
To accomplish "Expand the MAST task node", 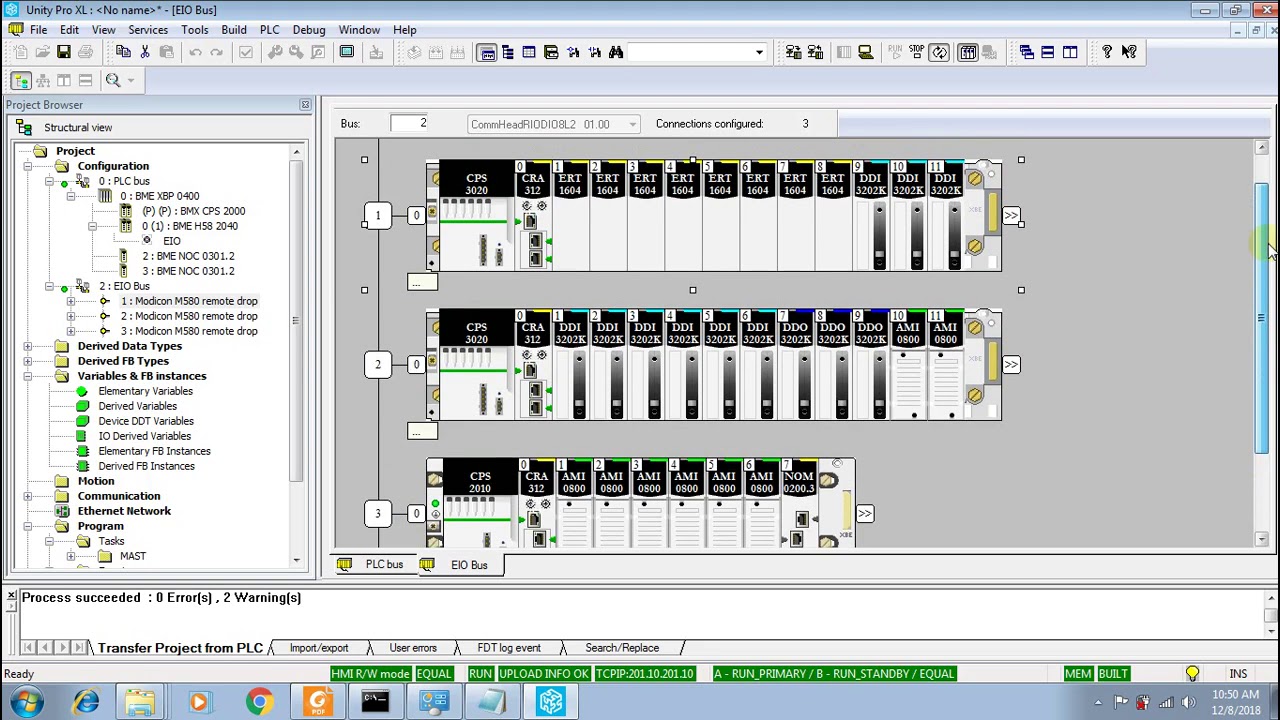I will click(71, 556).
